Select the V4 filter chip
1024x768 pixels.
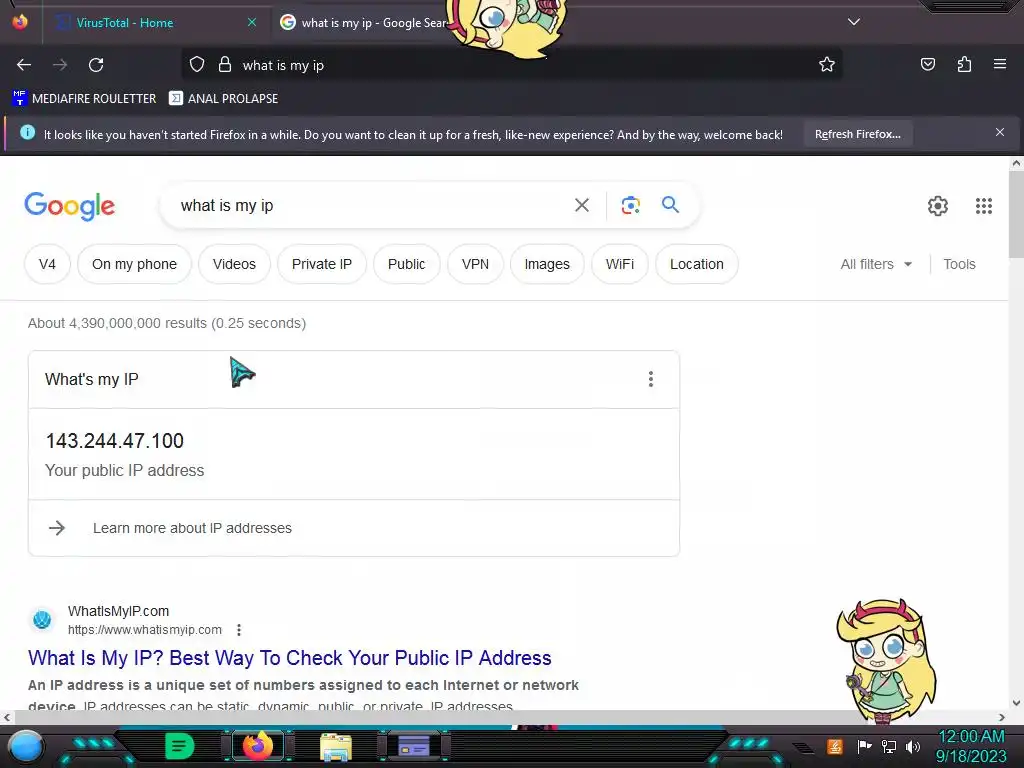pos(47,264)
